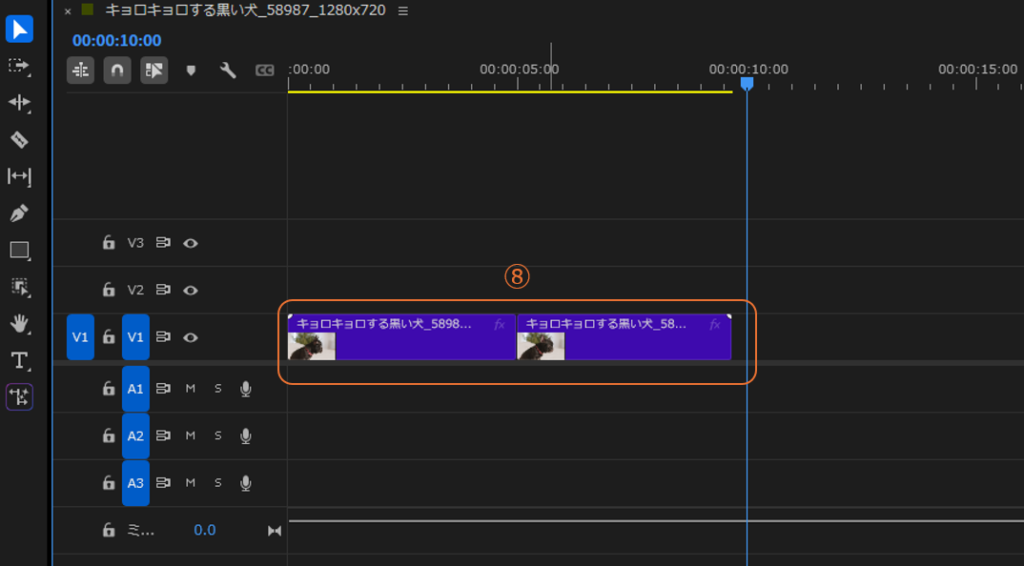
Task: Switch to the Hand tool
Action: tap(19, 323)
